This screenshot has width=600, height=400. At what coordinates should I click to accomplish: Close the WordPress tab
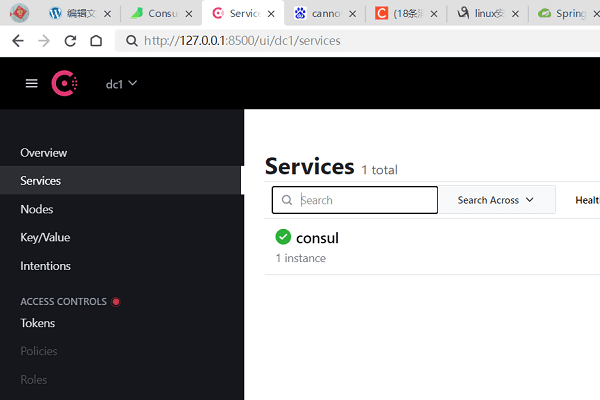(x=108, y=14)
